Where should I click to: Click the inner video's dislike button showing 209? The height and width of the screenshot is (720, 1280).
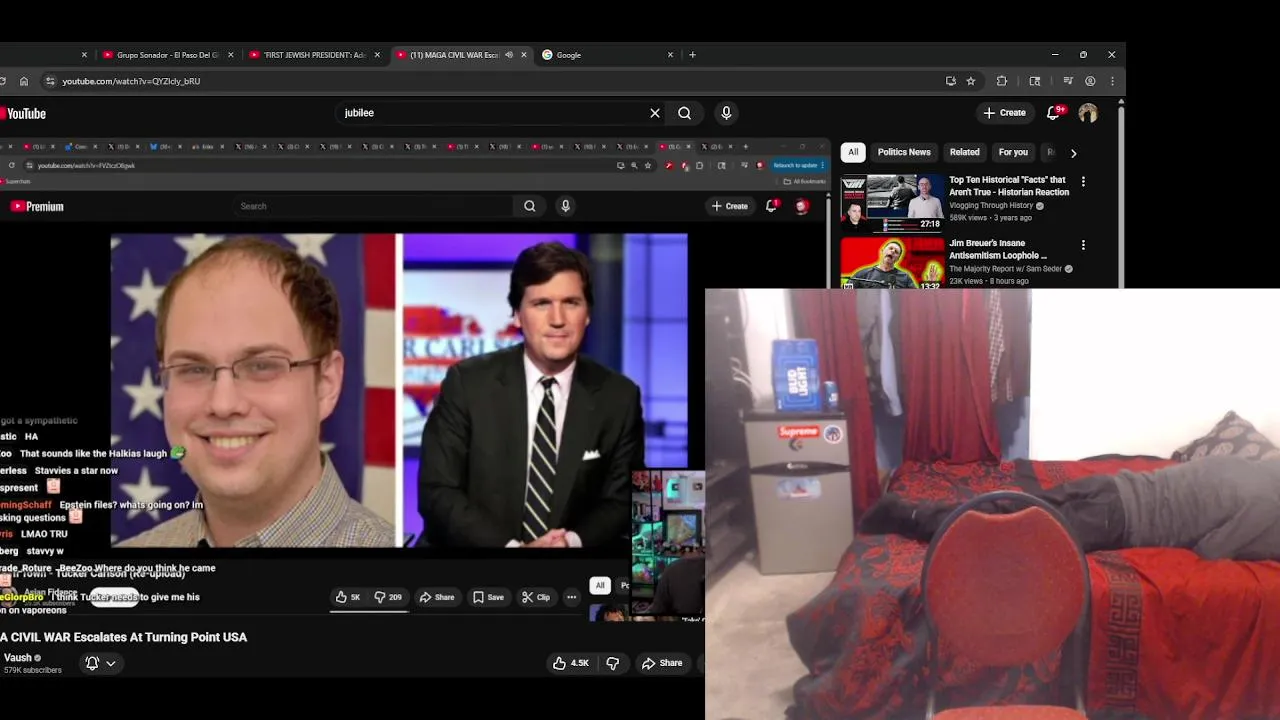tap(388, 597)
